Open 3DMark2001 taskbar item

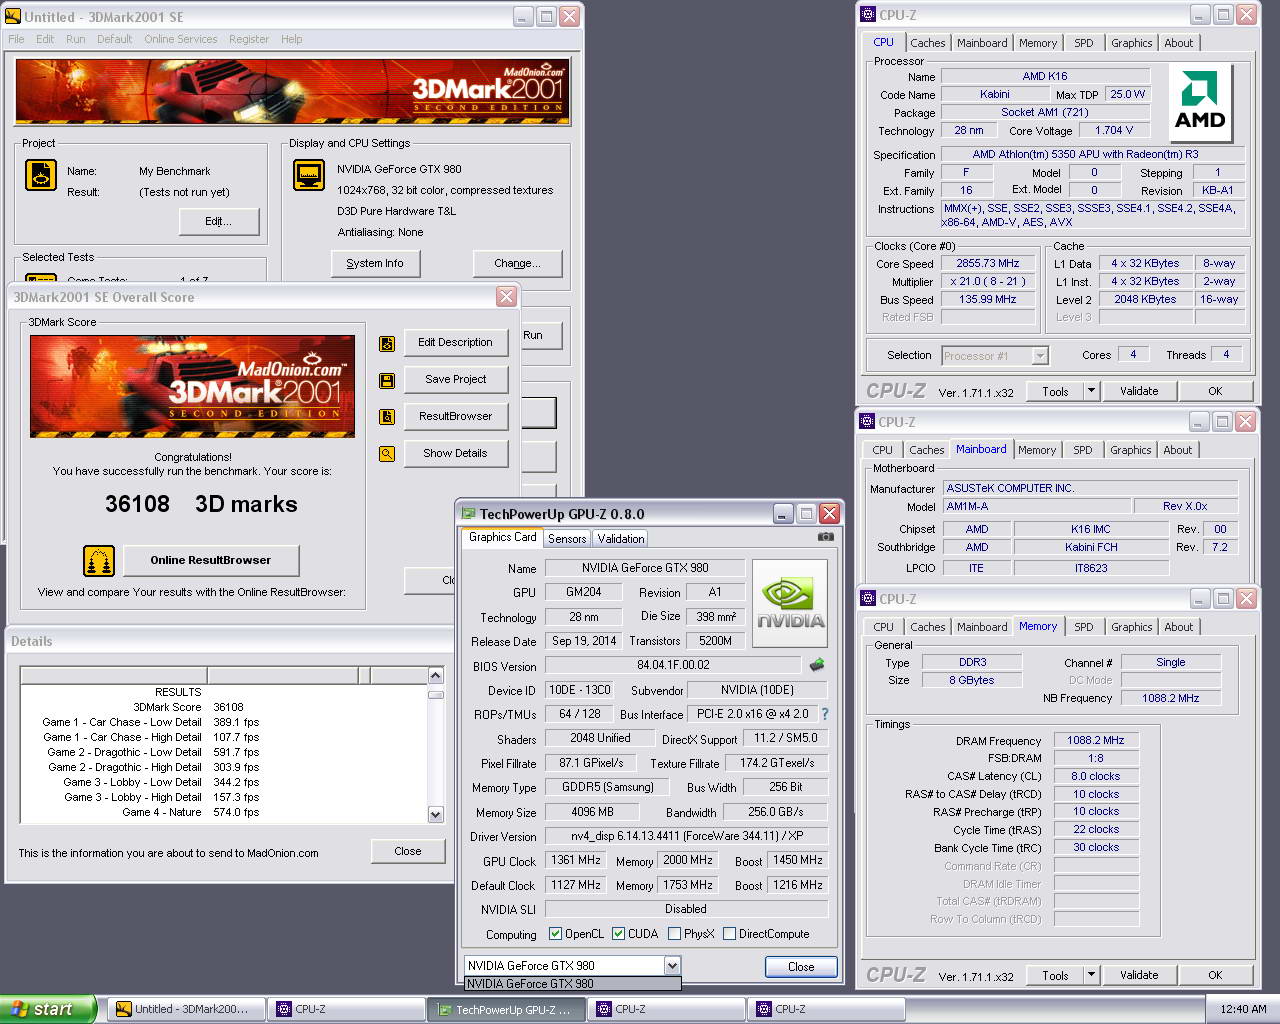pyautogui.click(x=186, y=1010)
